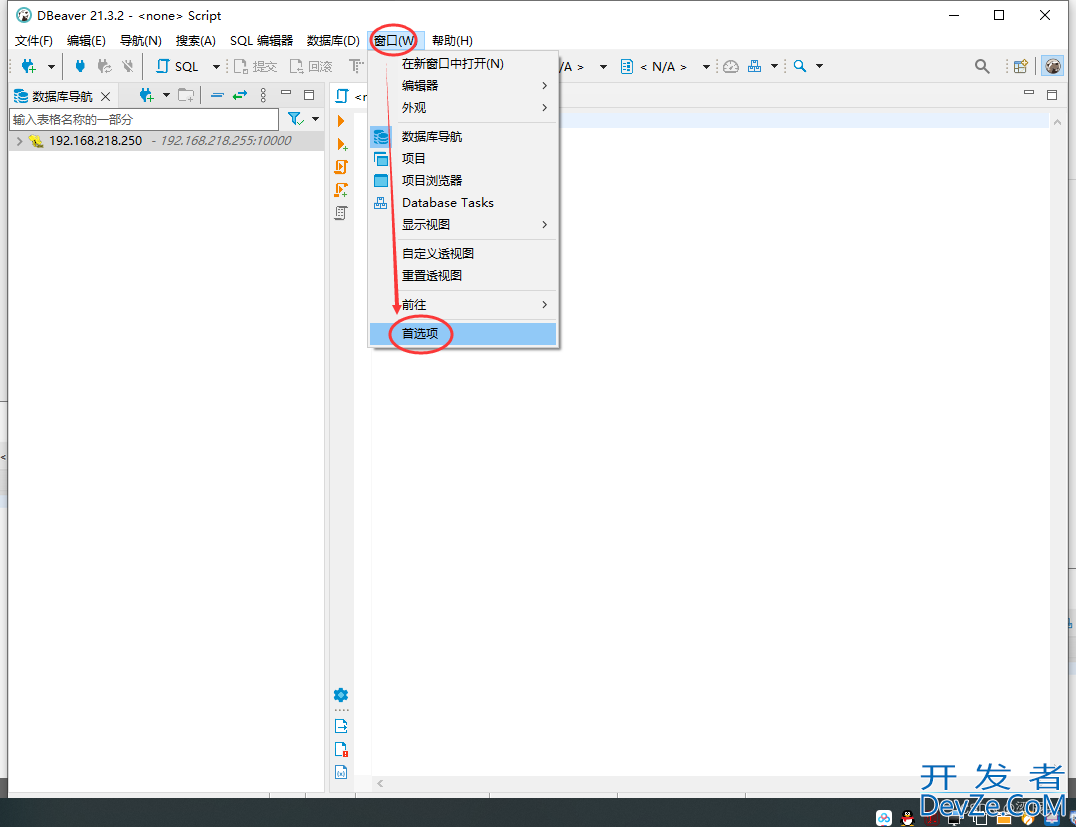Select 首选项 in the Window menu
1076x827 pixels.
(420, 334)
